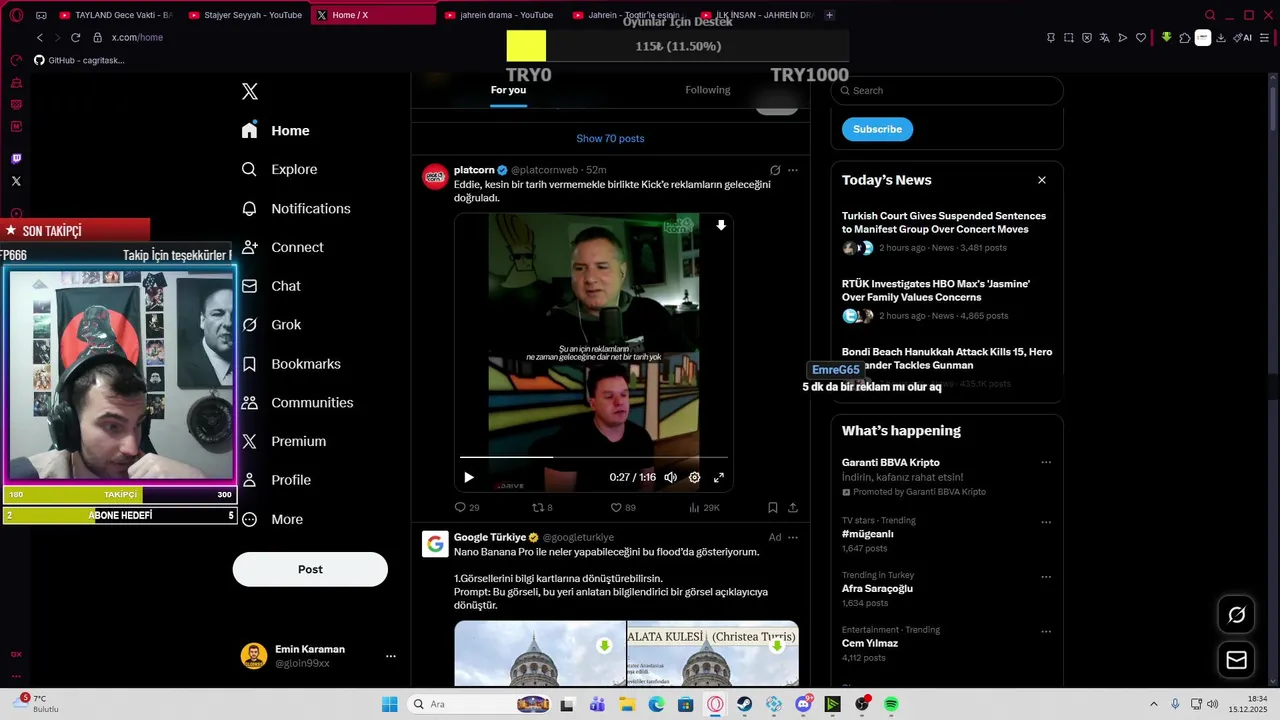Open more options for #mügeanlı trend

1046,522
